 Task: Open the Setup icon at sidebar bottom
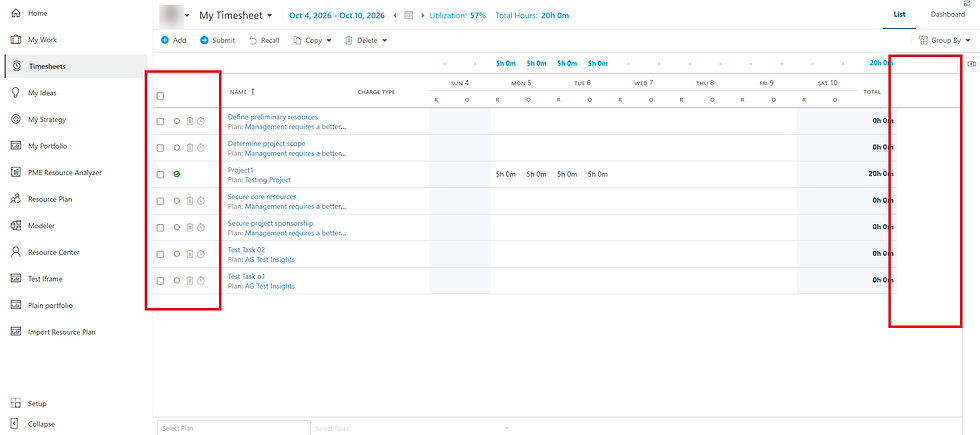pyautogui.click(x=16, y=404)
